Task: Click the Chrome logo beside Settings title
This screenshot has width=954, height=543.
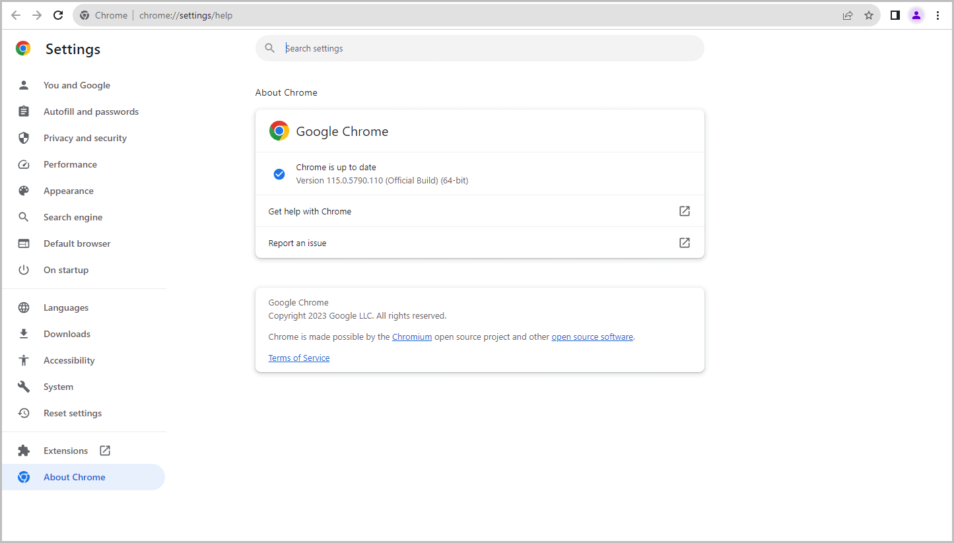Action: 23,49
